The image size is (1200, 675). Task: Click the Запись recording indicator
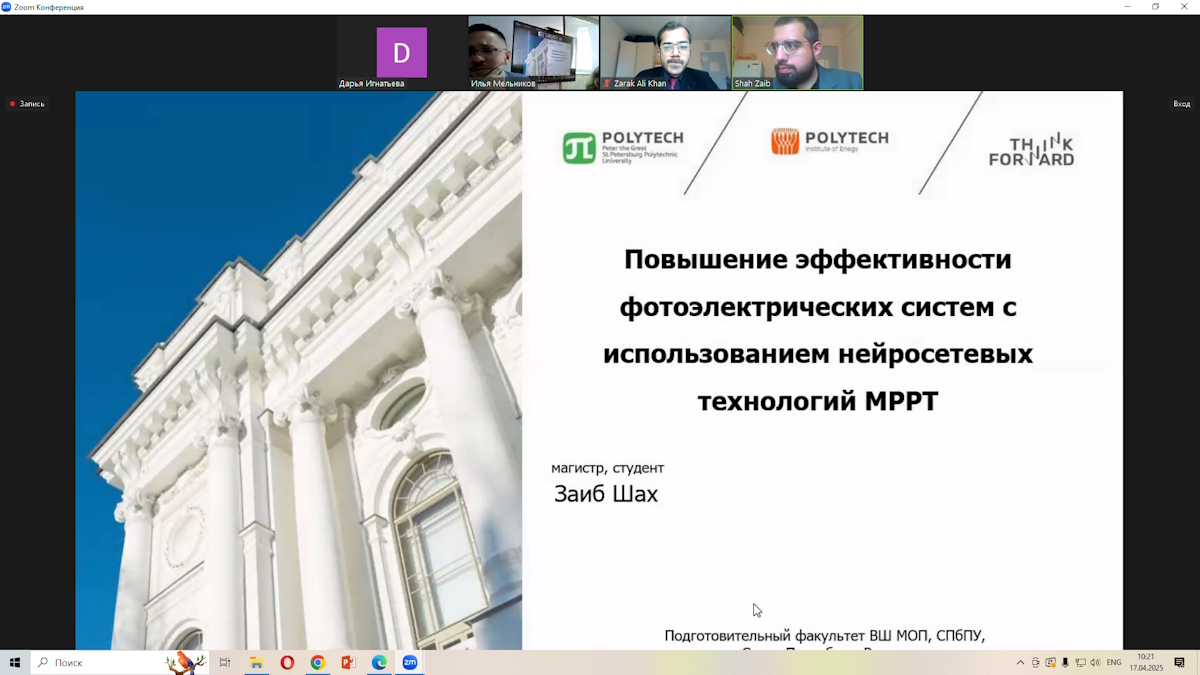click(27, 104)
